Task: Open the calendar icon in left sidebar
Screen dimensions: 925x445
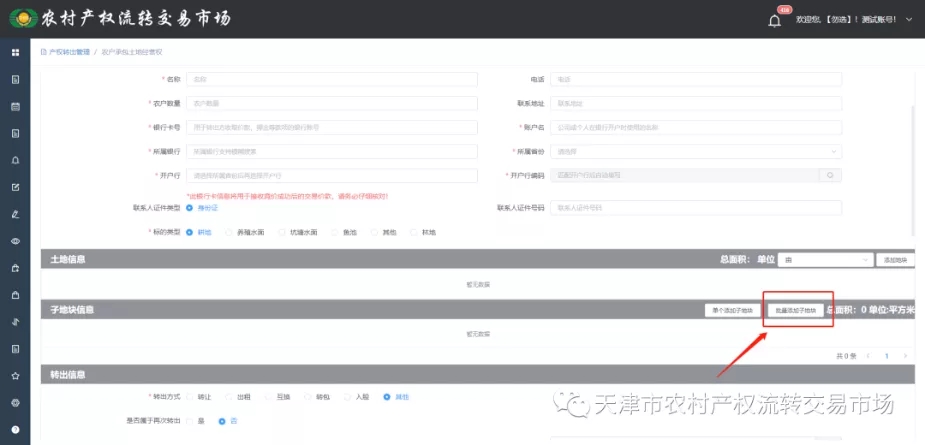Action: click(15, 106)
